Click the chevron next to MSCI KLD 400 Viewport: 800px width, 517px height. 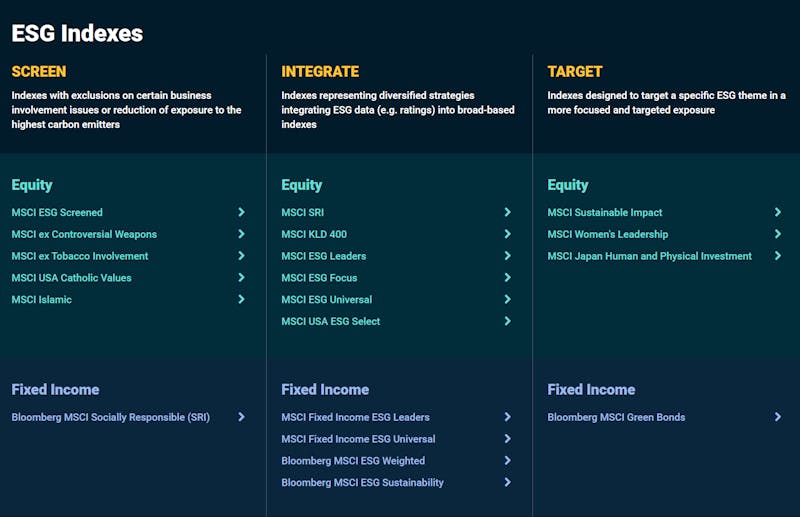pyautogui.click(x=508, y=234)
